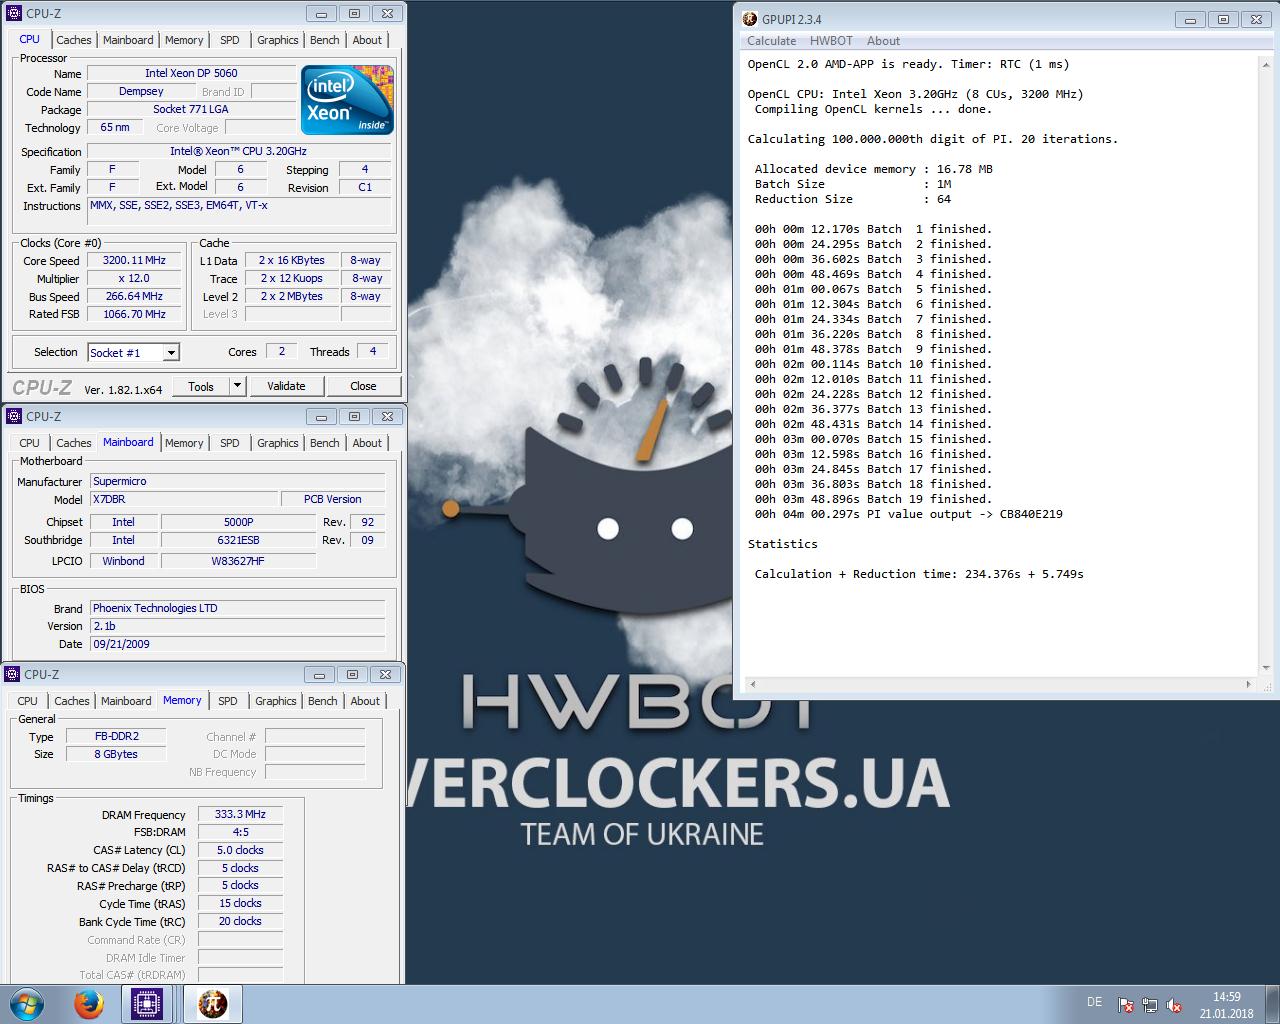This screenshot has width=1280, height=1024.
Task: Select Graphics tab in top CPU-Z window
Action: (278, 40)
